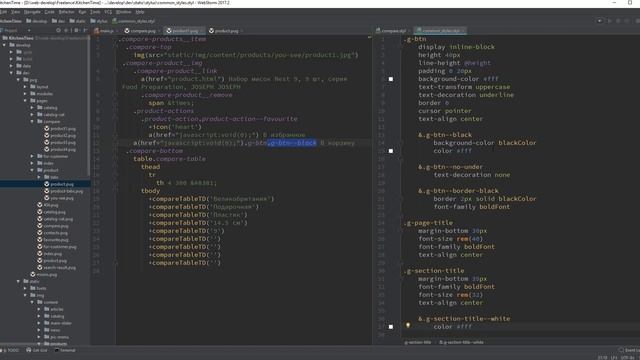The image size is (640, 360).
Task: Open the Terminal tool window
Action: tap(65, 350)
